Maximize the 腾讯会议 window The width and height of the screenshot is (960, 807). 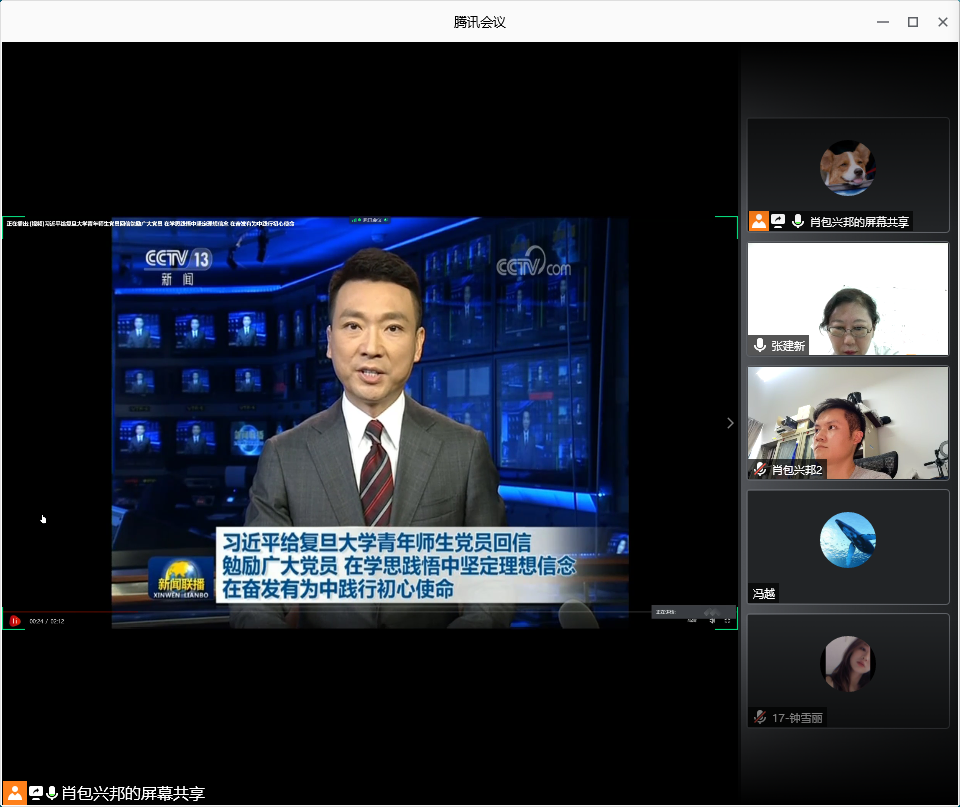point(913,21)
